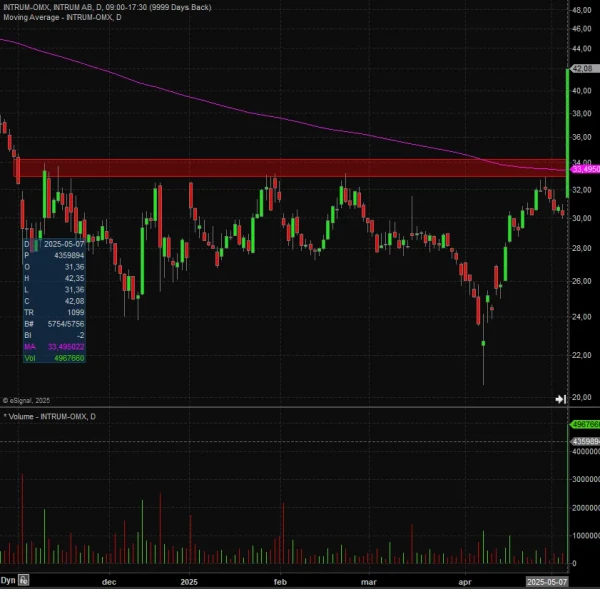
Task: Jump to latest bar using the arrow-to-end icon
Action: 561,399
